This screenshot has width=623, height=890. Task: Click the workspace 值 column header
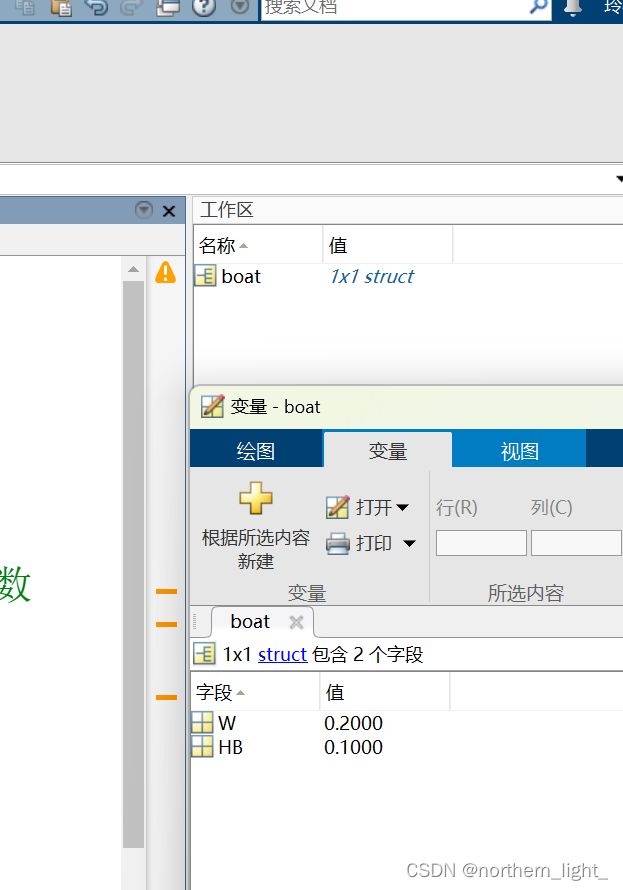tap(388, 245)
